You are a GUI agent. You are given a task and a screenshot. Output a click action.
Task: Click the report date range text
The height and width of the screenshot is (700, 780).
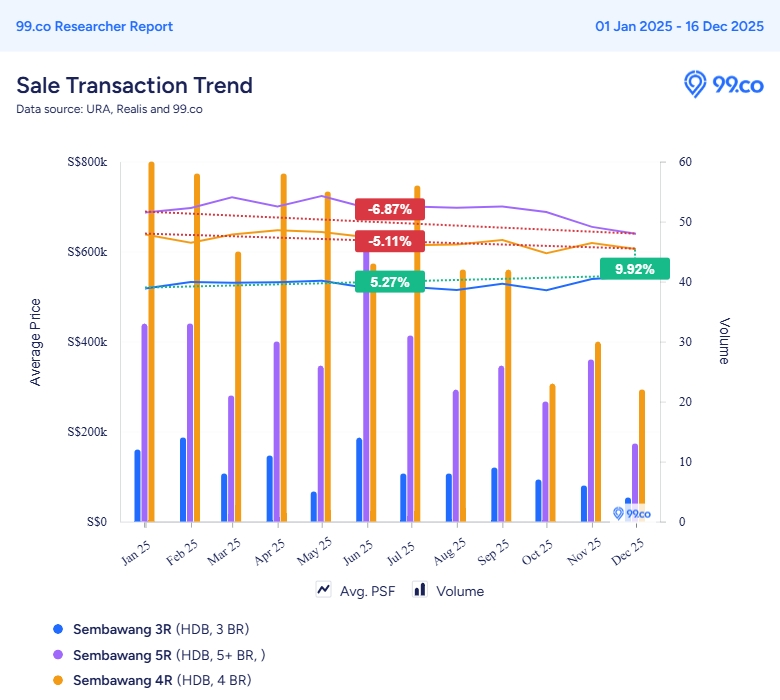(x=679, y=26)
